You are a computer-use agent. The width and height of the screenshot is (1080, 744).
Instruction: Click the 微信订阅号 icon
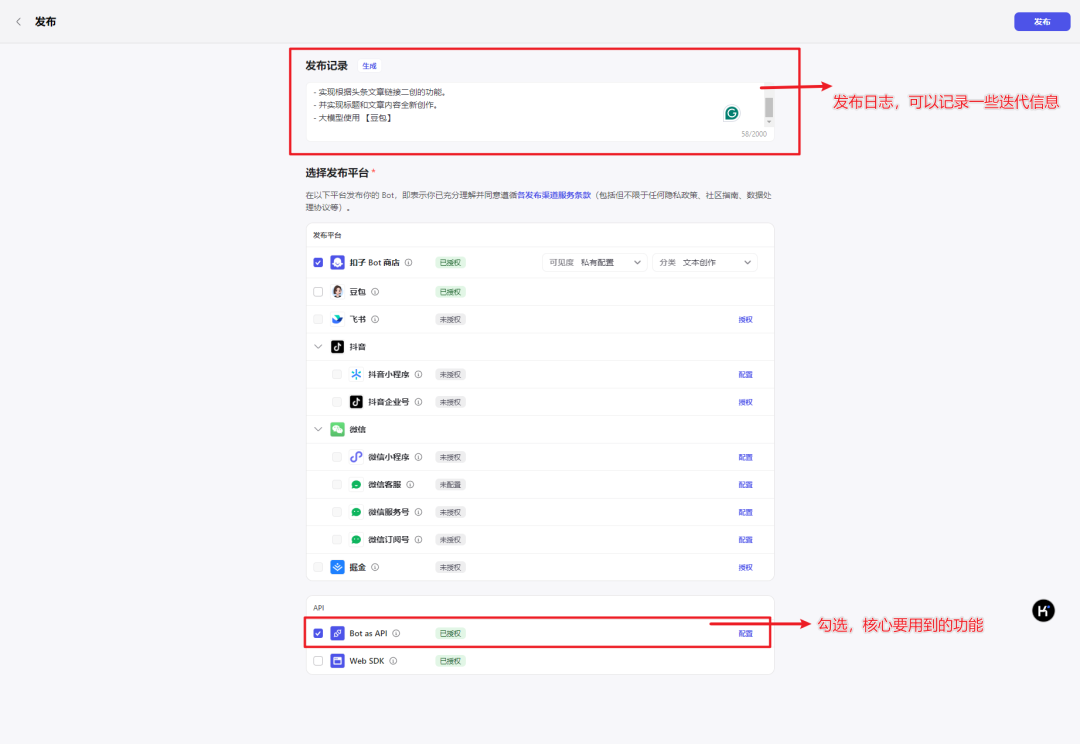356,540
